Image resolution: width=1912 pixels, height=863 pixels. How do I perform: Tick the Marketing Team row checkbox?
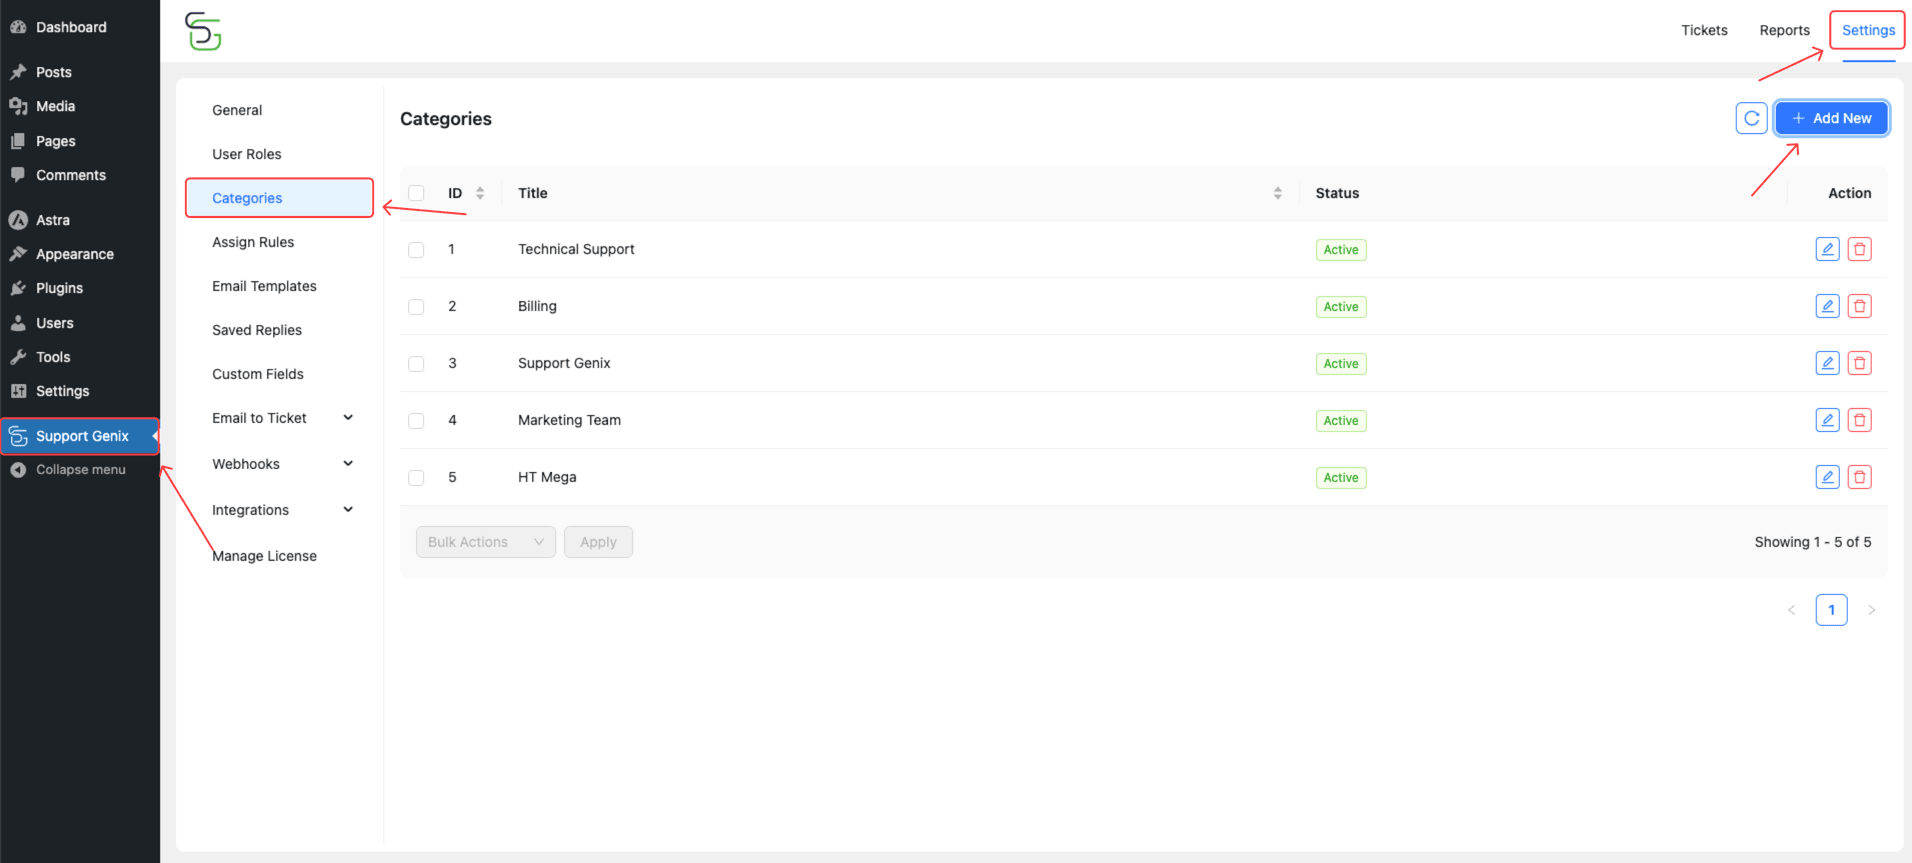416,421
